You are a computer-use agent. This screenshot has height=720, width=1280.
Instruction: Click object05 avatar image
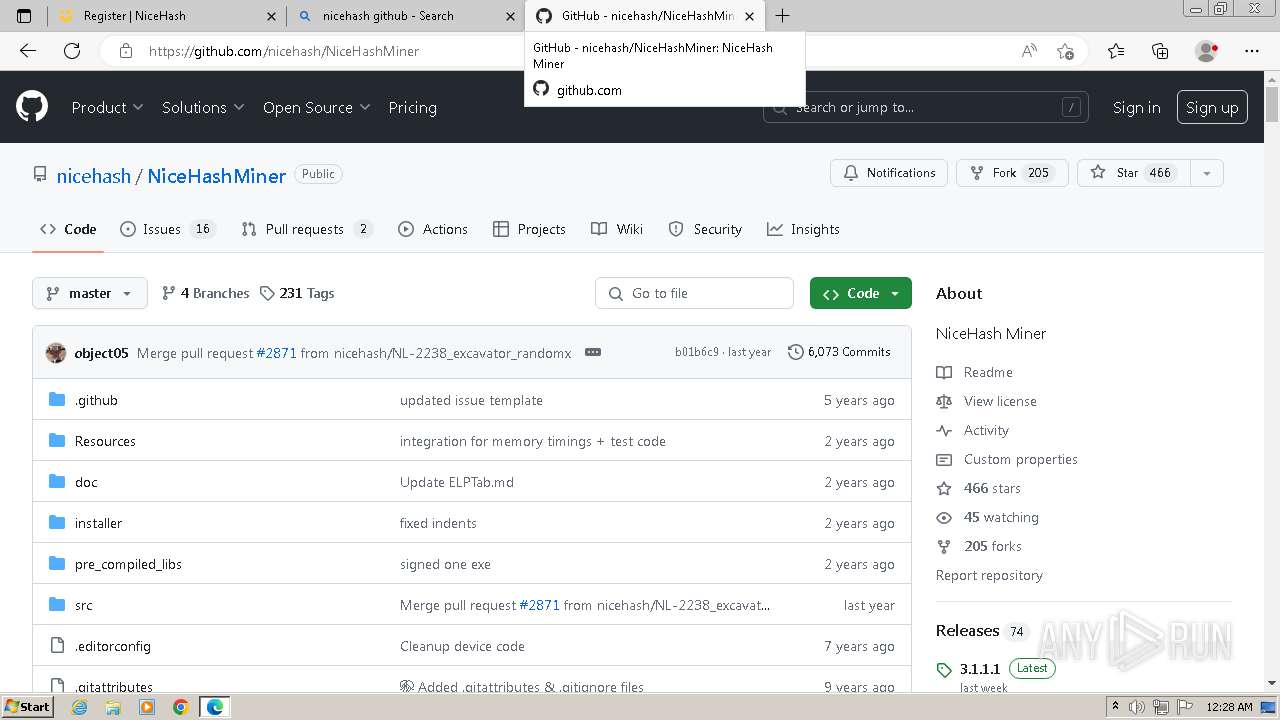coord(56,352)
